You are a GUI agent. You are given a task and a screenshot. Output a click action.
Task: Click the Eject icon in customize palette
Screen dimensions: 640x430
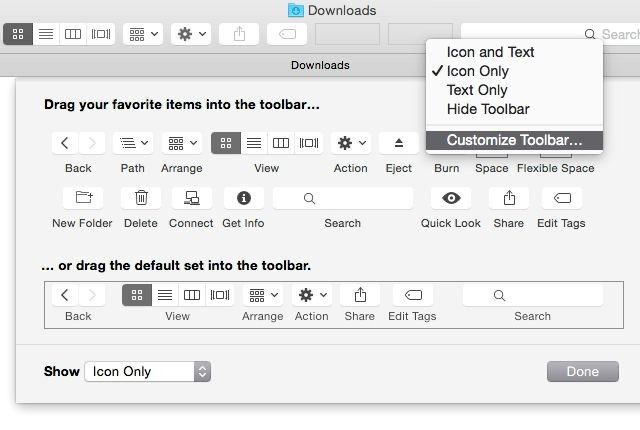pos(399,143)
